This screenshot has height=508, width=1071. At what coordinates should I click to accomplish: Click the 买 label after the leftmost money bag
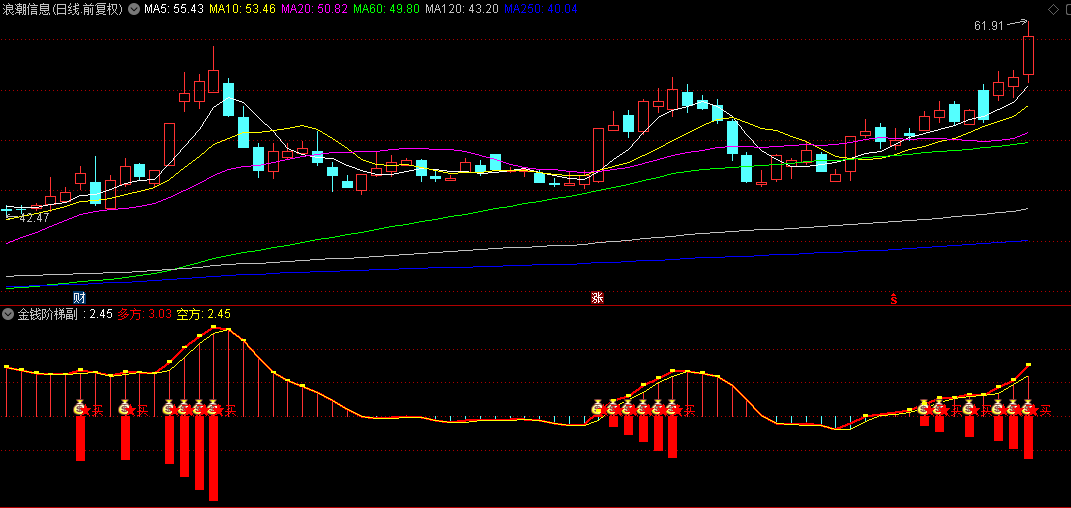point(98,410)
